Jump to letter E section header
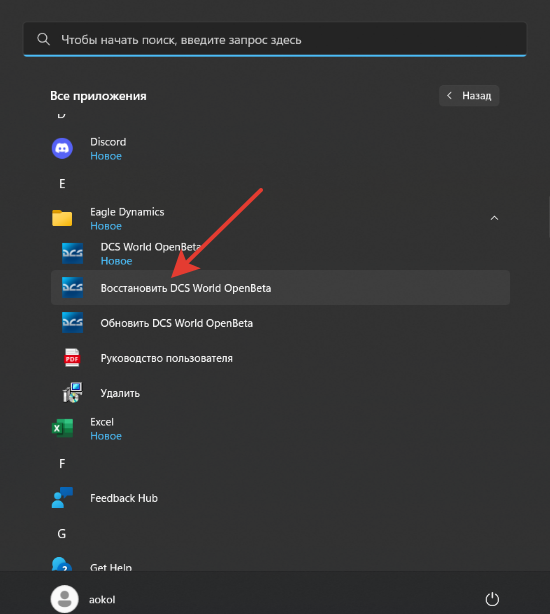Image resolution: width=550 pixels, height=614 pixels. [x=62, y=184]
